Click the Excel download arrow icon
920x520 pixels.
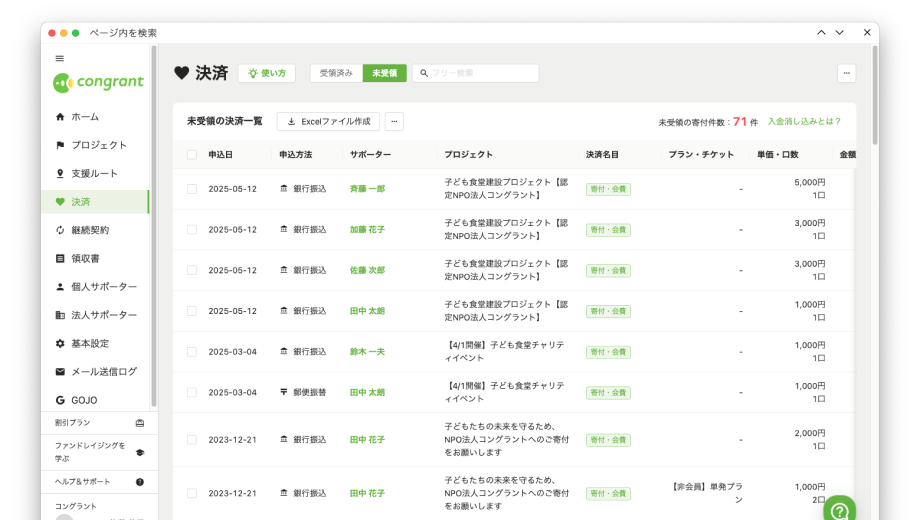tap(291, 121)
